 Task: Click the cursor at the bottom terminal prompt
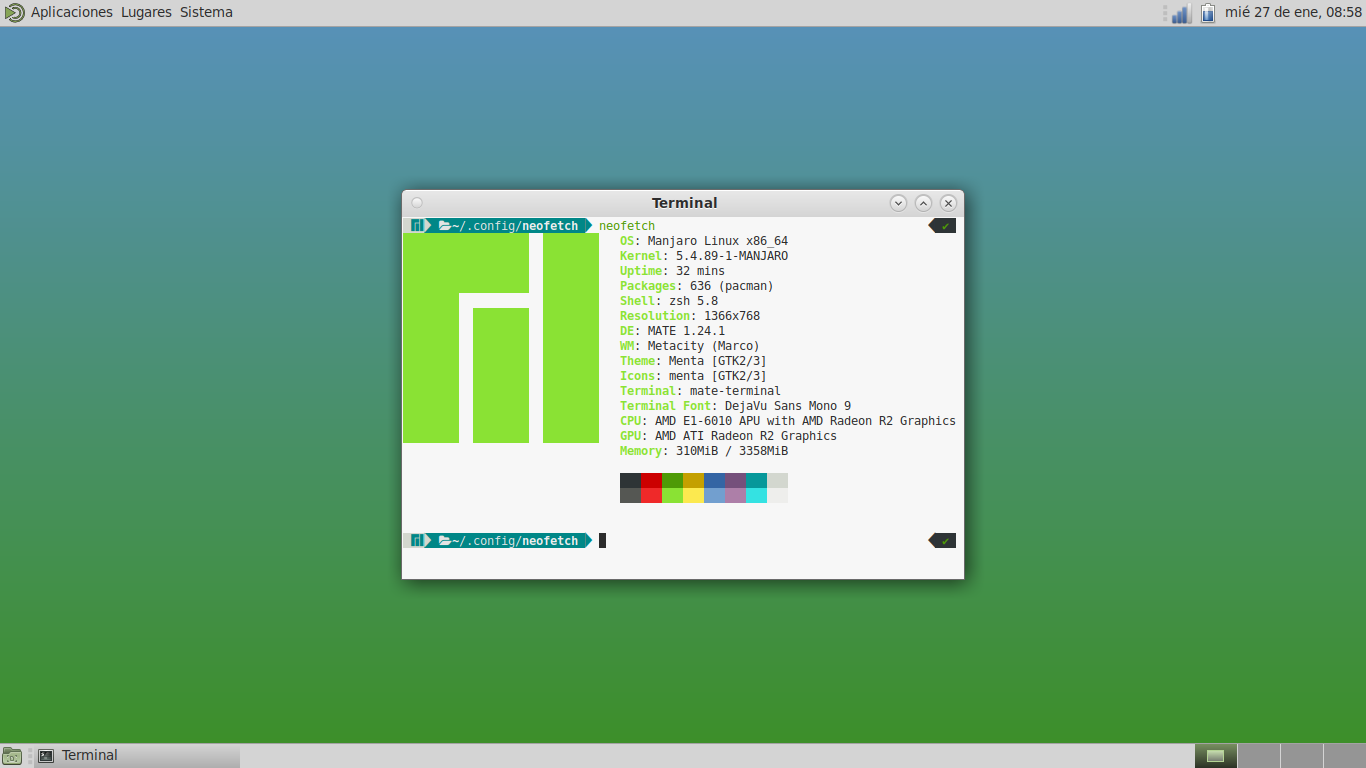point(602,541)
